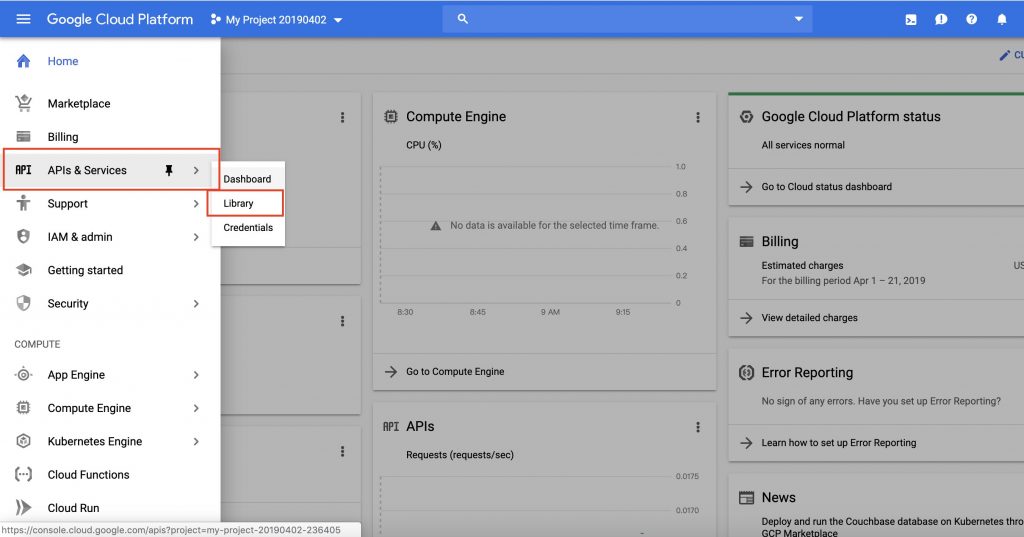This screenshot has width=1024, height=537.
Task: Click the Cloud Run arrows icon
Action: coord(24,508)
